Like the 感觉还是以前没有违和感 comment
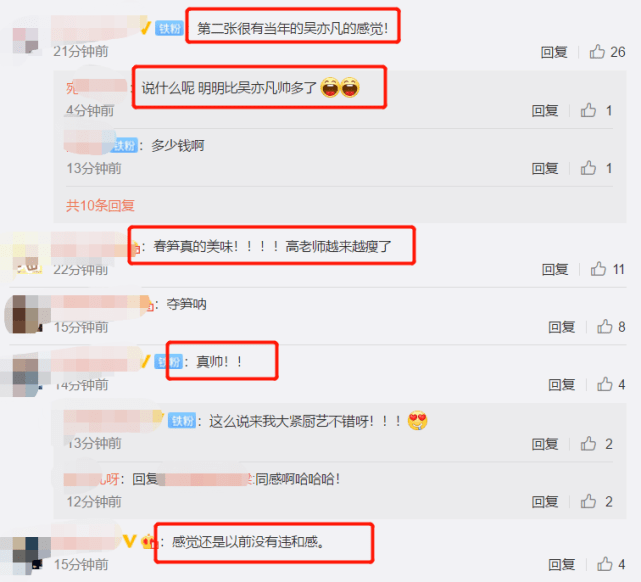The width and height of the screenshot is (641, 582). point(605,564)
